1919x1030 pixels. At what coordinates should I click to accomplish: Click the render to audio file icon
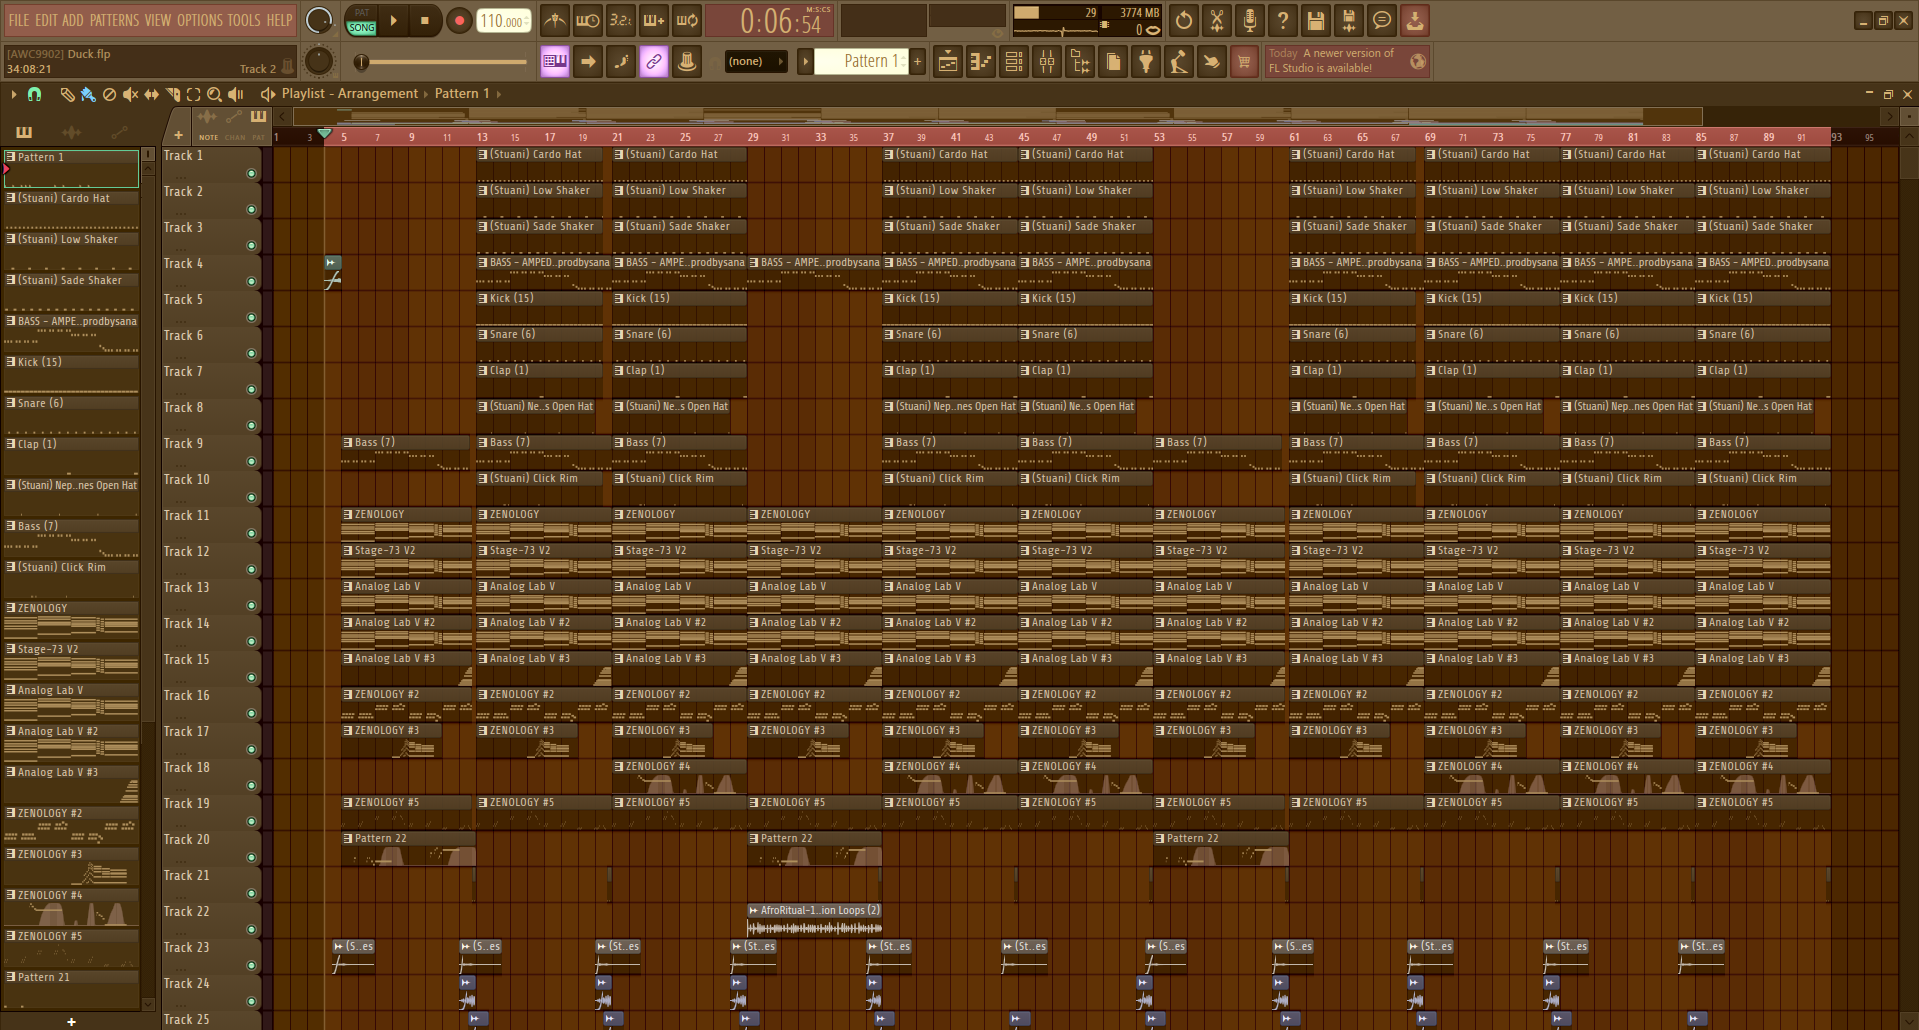pyautogui.click(x=1349, y=20)
